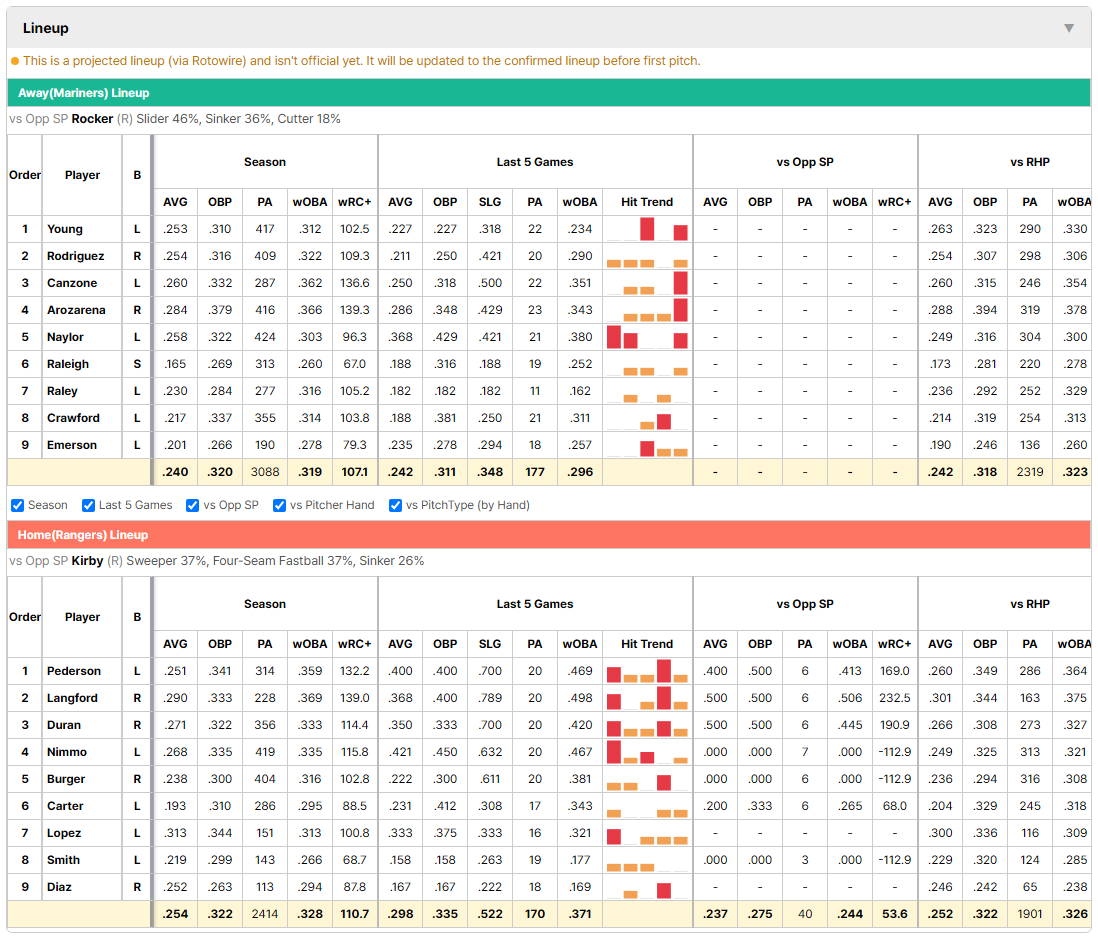Click Pederson's hit trend chart
The height and width of the screenshot is (939, 1098).
pyautogui.click(x=647, y=671)
